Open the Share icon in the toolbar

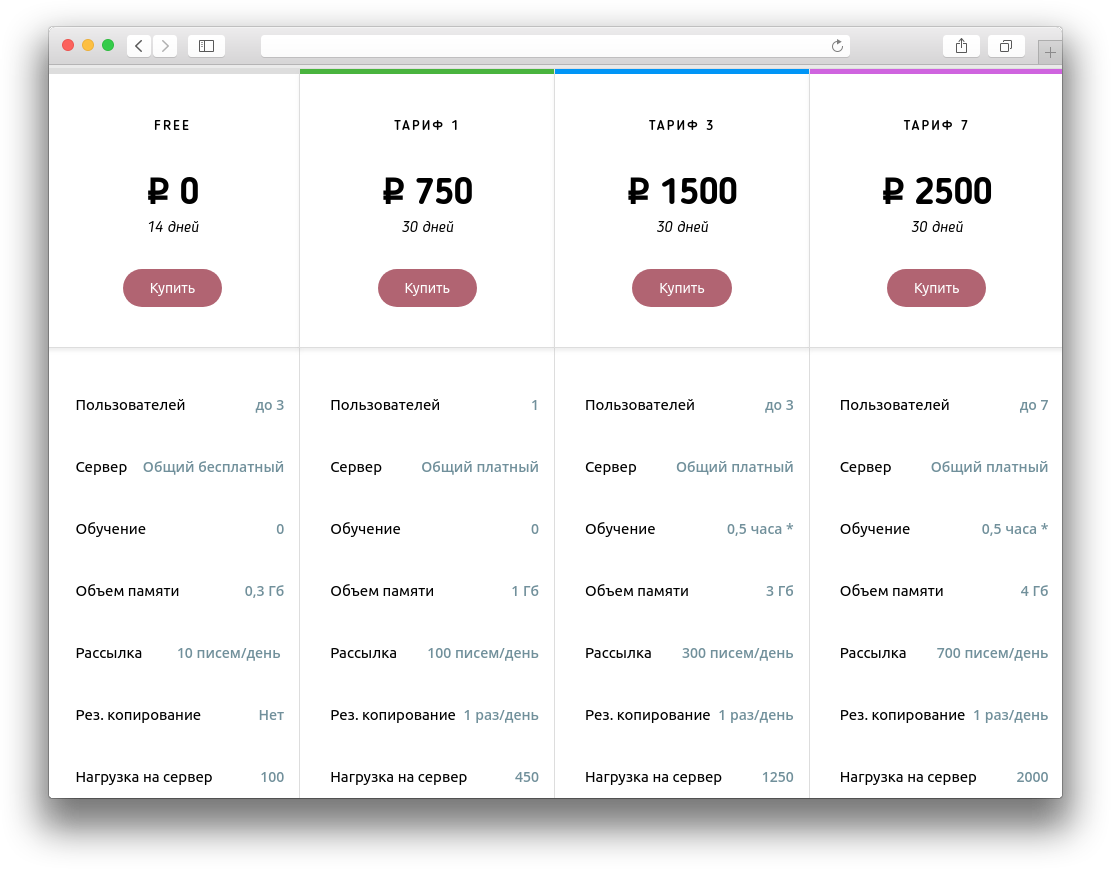[x=961, y=46]
